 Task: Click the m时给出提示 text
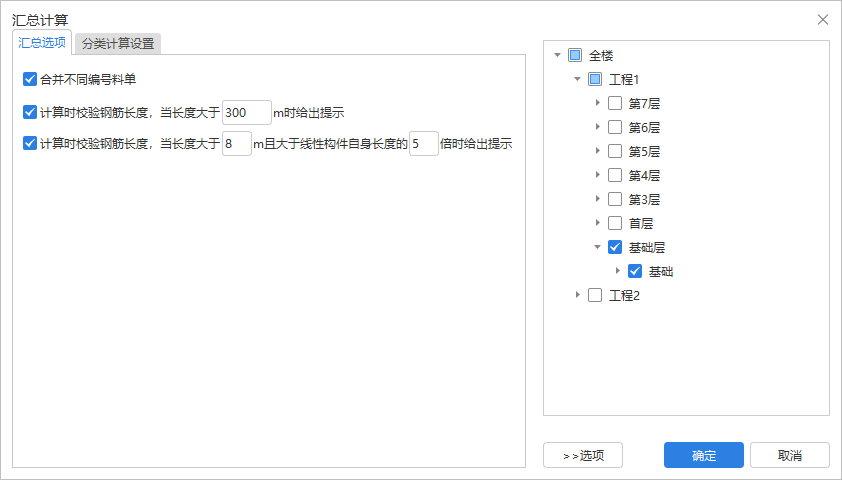point(309,113)
